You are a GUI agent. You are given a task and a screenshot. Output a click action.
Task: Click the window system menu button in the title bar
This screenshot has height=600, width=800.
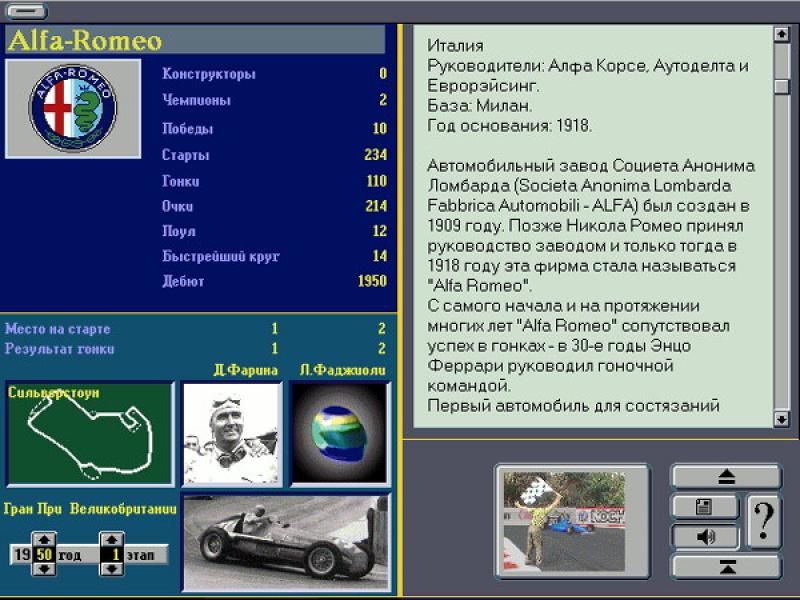[27, 12]
